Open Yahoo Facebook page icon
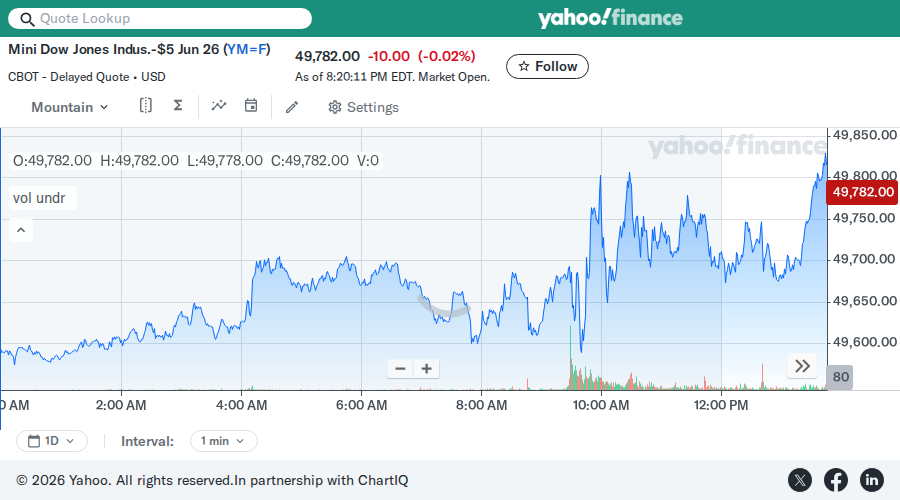Viewport: 900px width, 500px height. [836, 480]
